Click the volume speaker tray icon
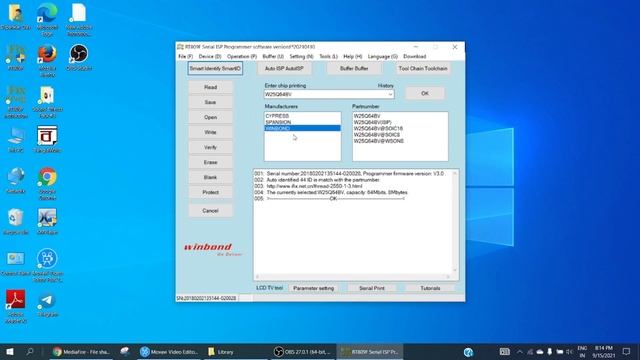640x360 pixels. tap(569, 351)
